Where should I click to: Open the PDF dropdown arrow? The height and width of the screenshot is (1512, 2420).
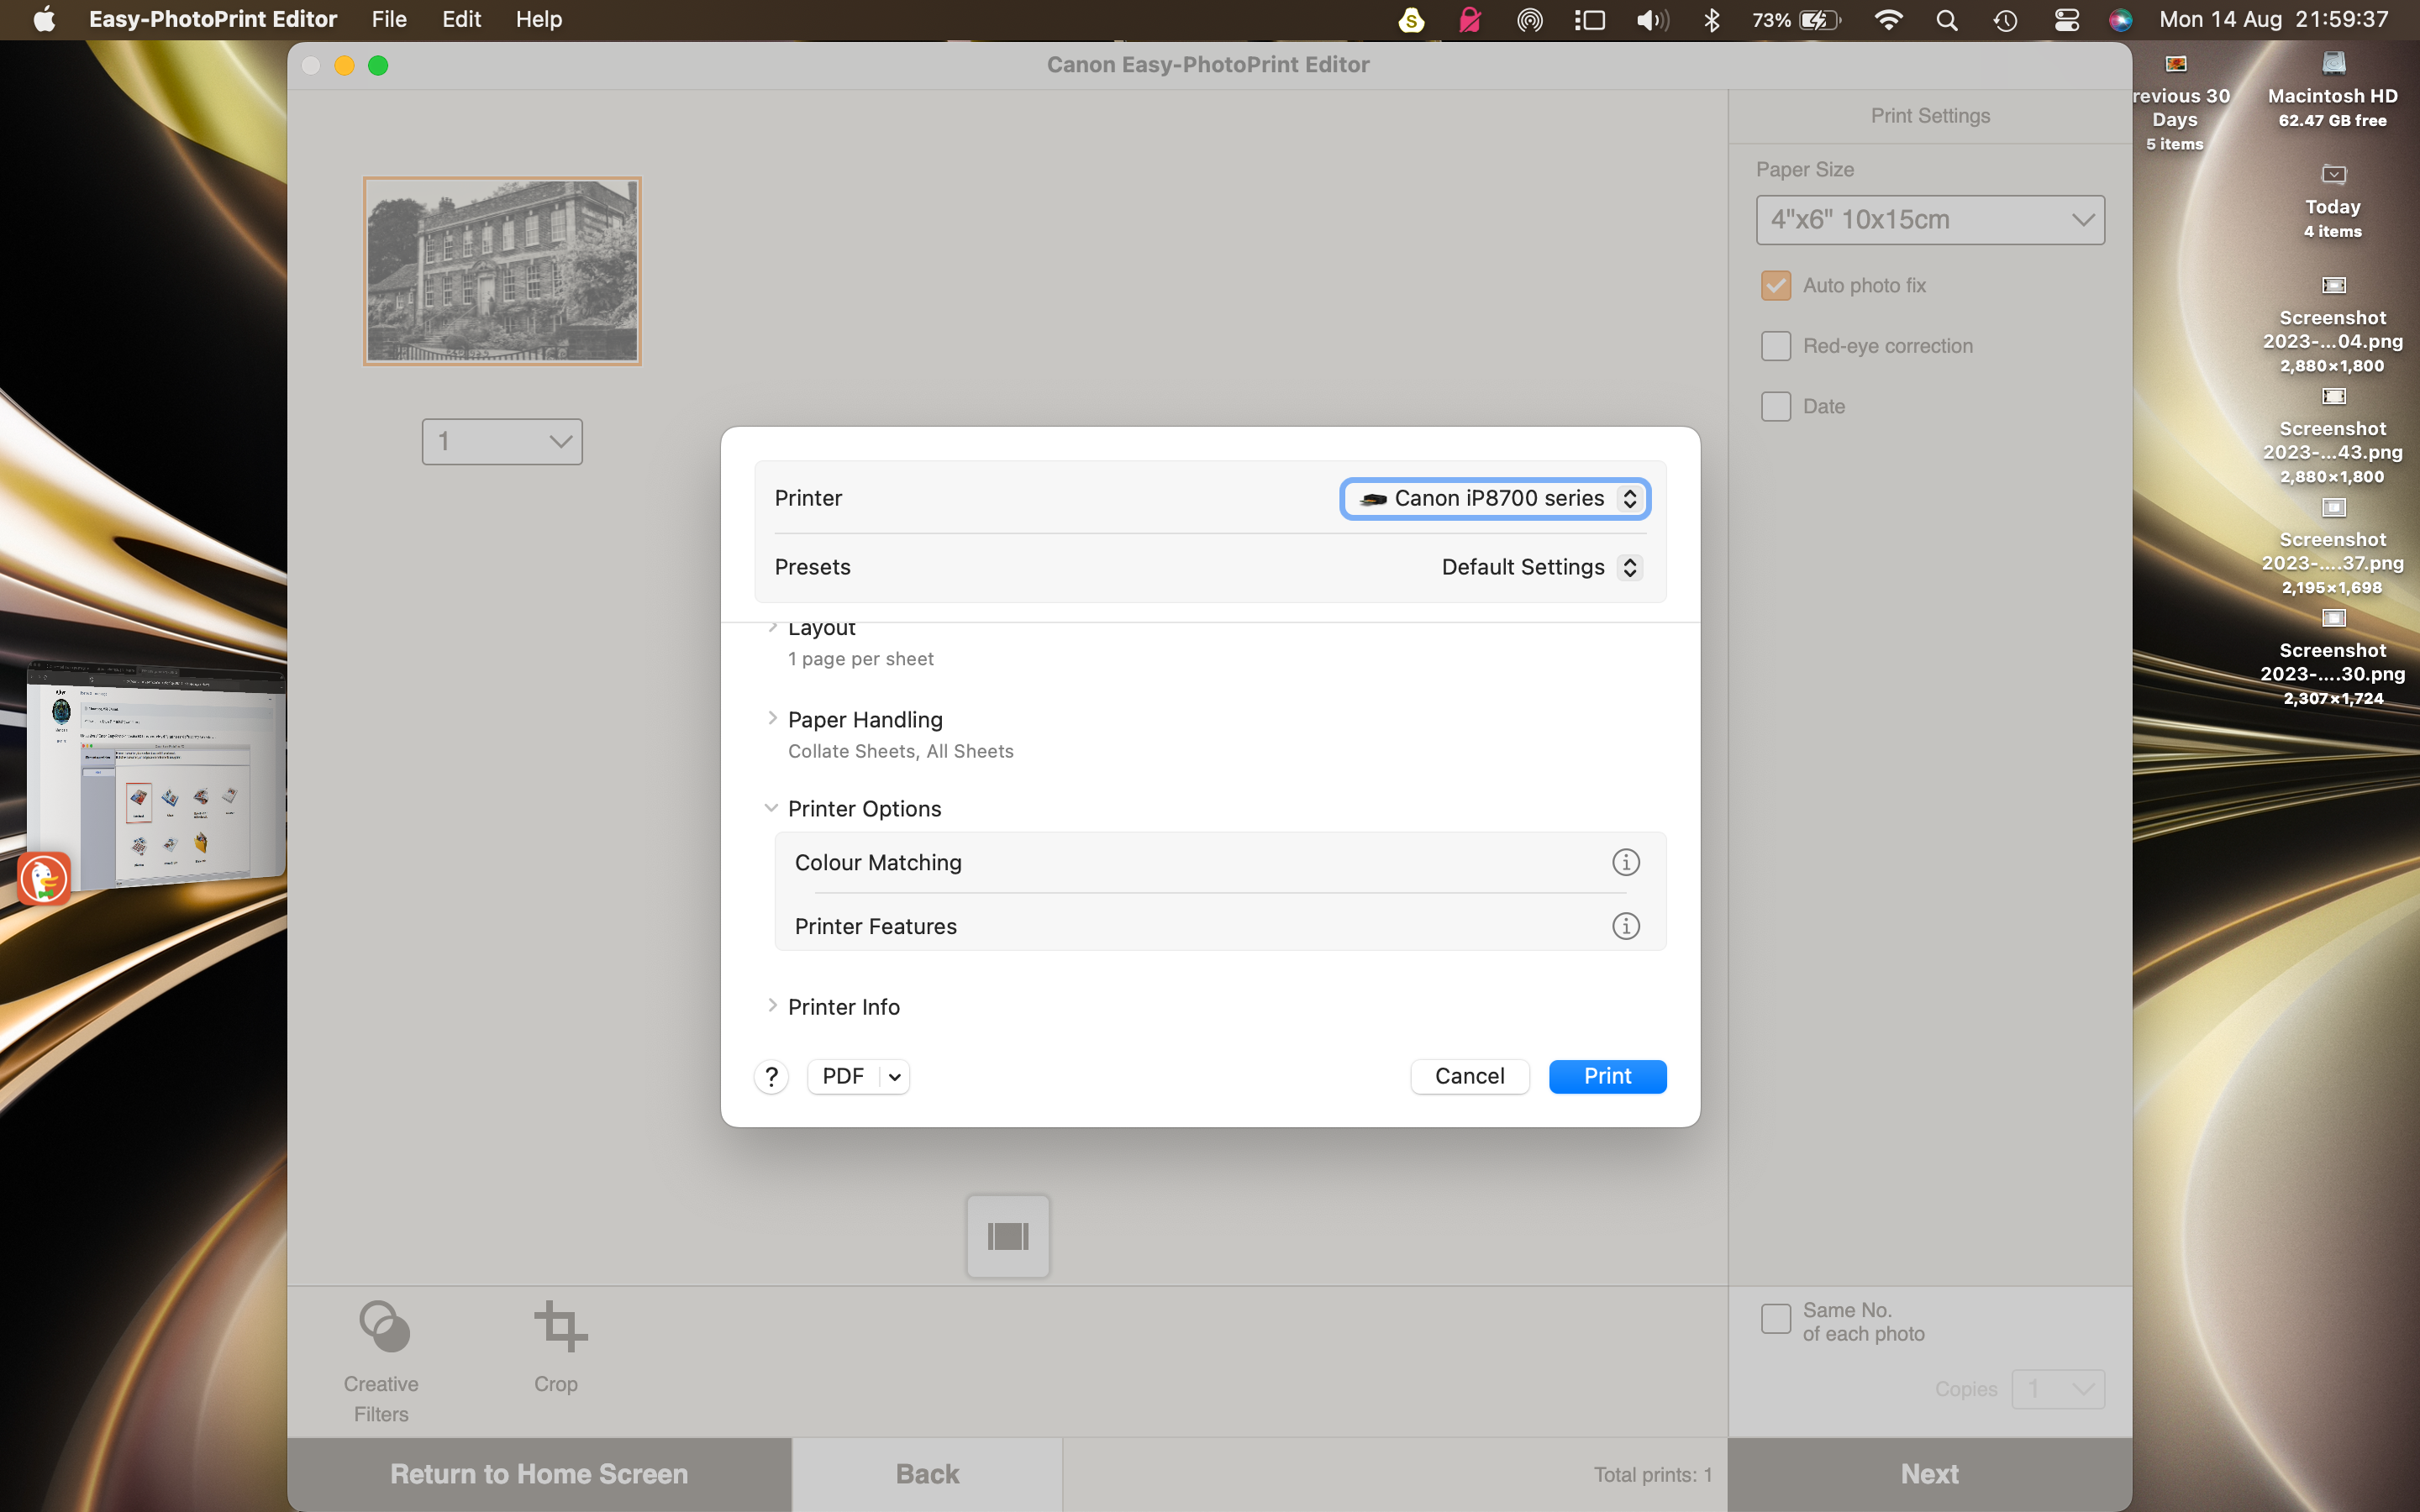pyautogui.click(x=895, y=1076)
